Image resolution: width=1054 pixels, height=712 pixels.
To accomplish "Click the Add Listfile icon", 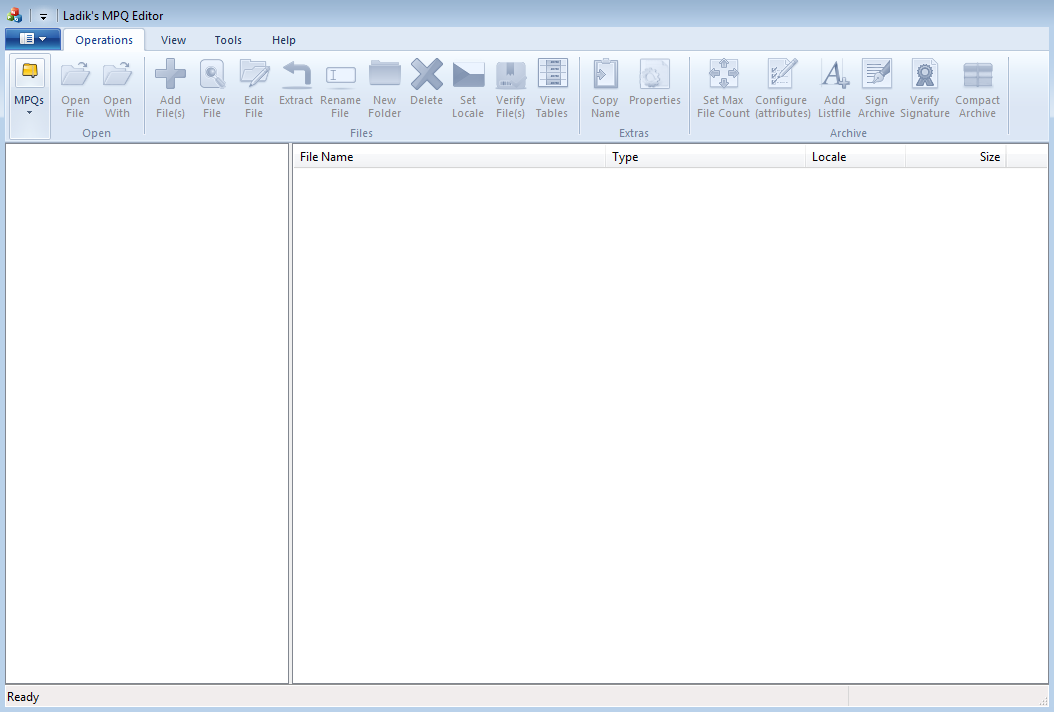I will tap(834, 74).
